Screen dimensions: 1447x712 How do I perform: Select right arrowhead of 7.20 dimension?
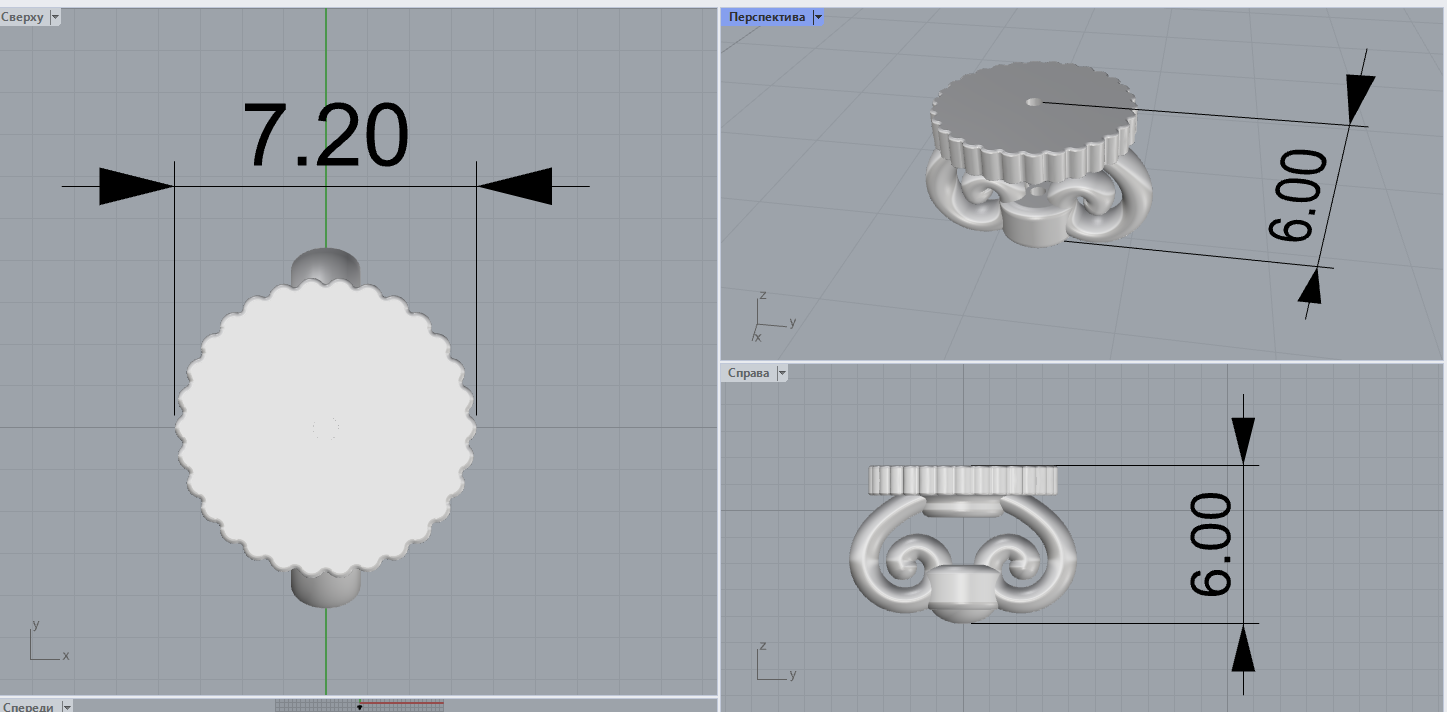pos(514,186)
